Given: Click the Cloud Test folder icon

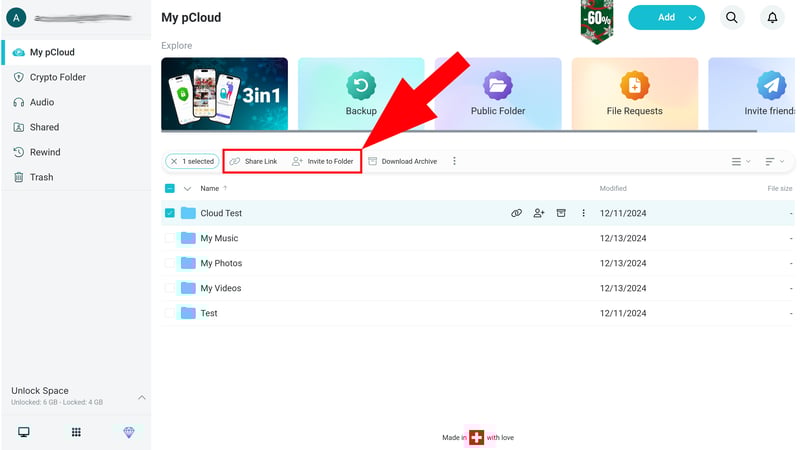Looking at the screenshot, I should pyautogui.click(x=188, y=213).
